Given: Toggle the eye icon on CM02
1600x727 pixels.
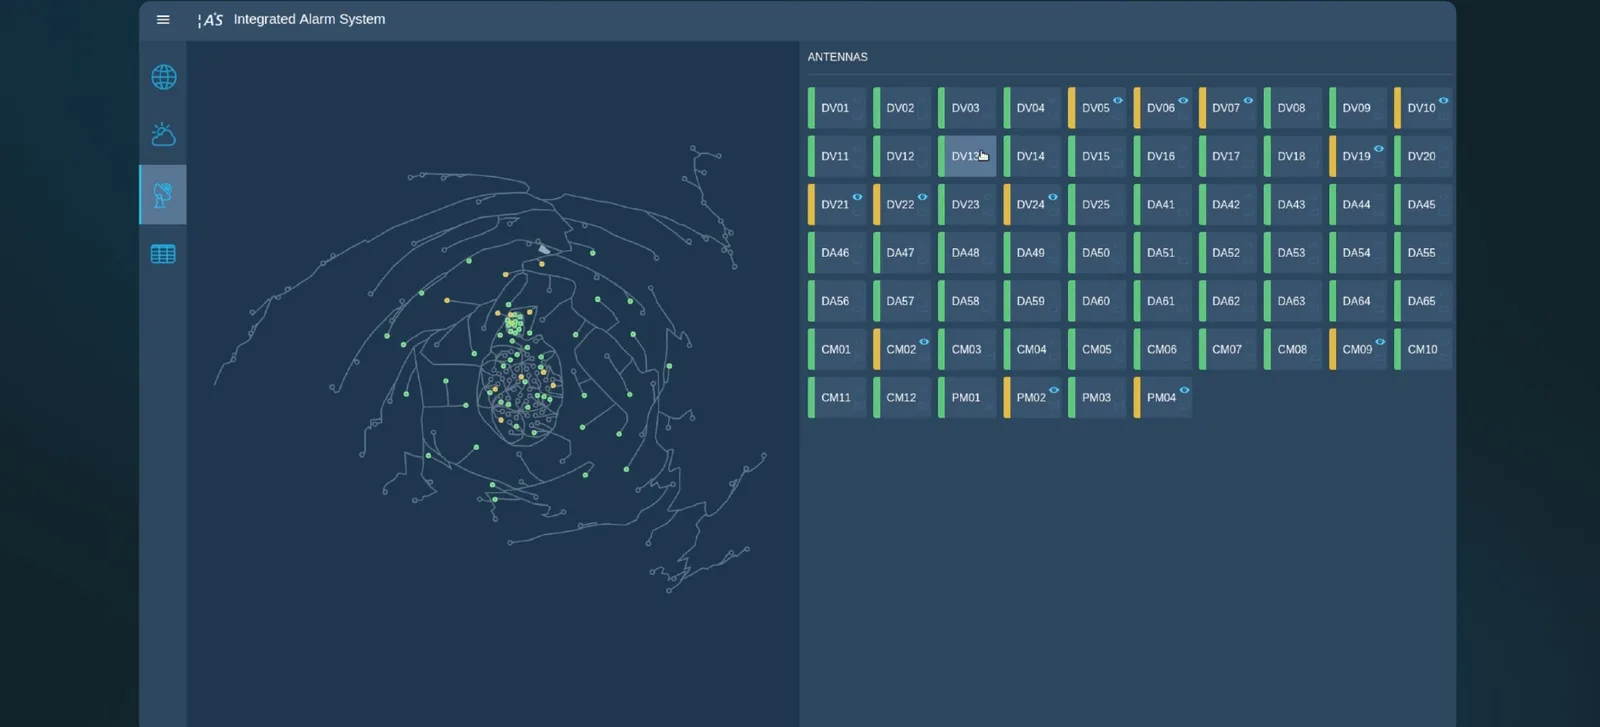Looking at the screenshot, I should (x=924, y=342).
